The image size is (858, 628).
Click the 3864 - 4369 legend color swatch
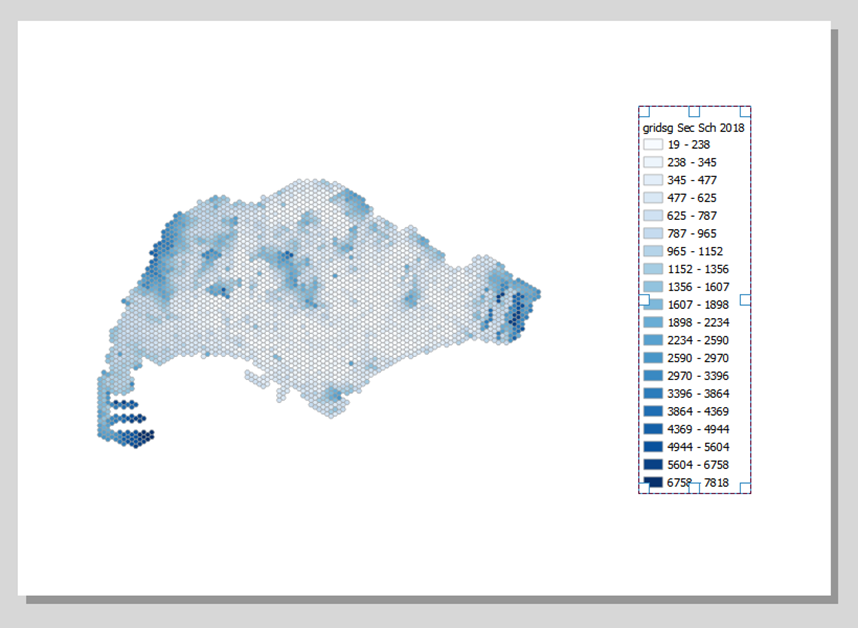(x=653, y=411)
